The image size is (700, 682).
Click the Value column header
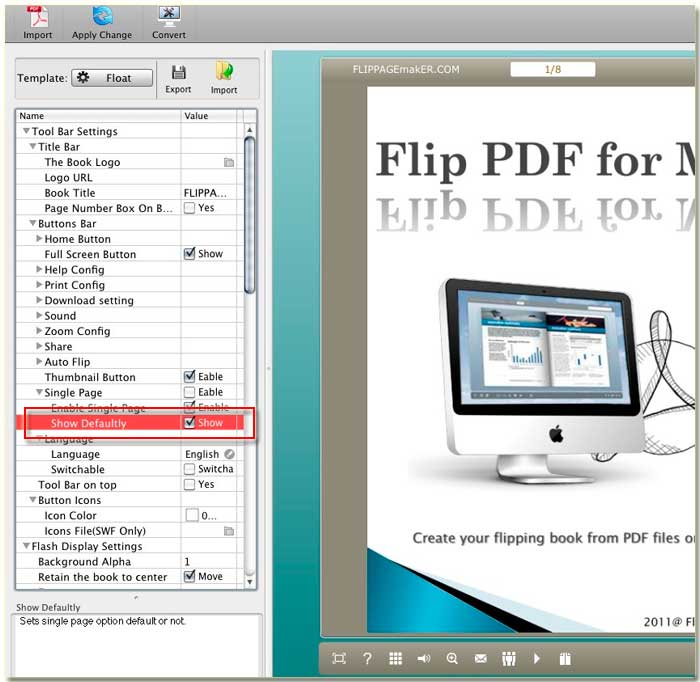(209, 116)
